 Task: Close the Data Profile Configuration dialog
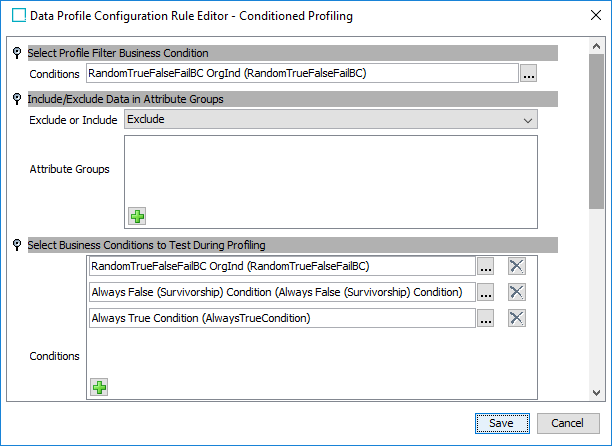coord(596,15)
